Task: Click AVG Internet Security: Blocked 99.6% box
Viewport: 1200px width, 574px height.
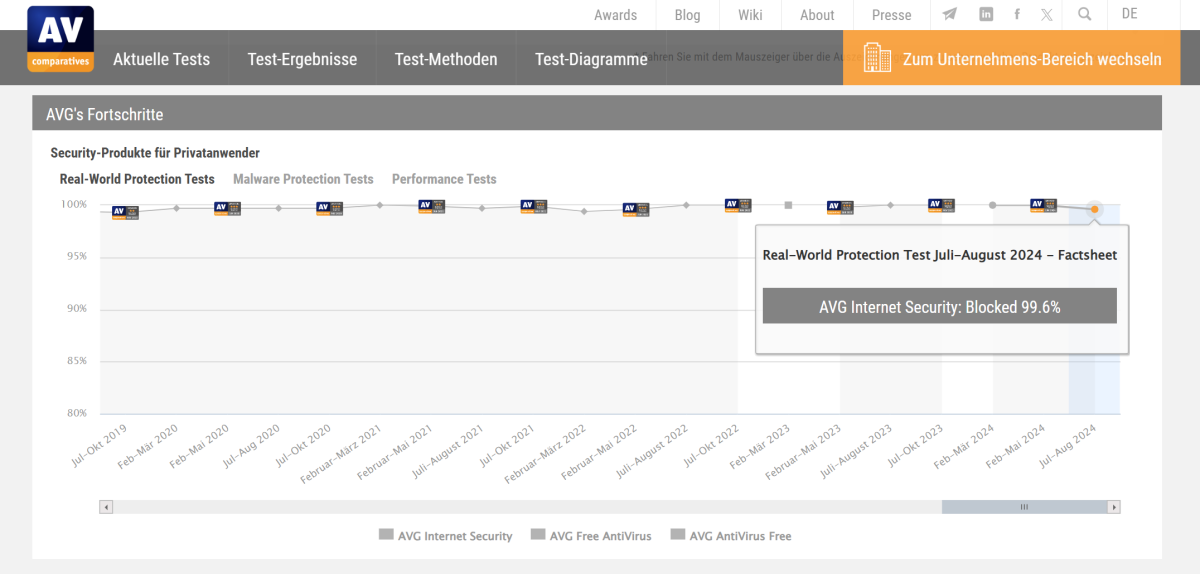Action: click(940, 307)
